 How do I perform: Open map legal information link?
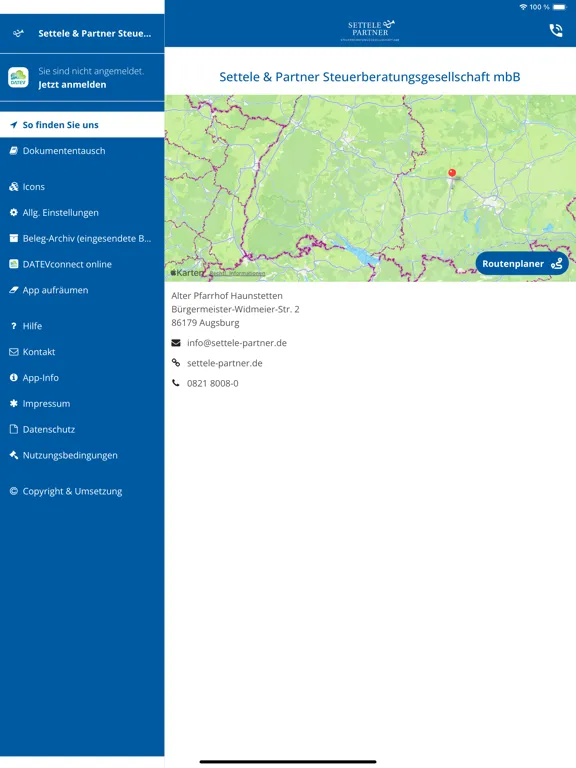[x=237, y=273]
